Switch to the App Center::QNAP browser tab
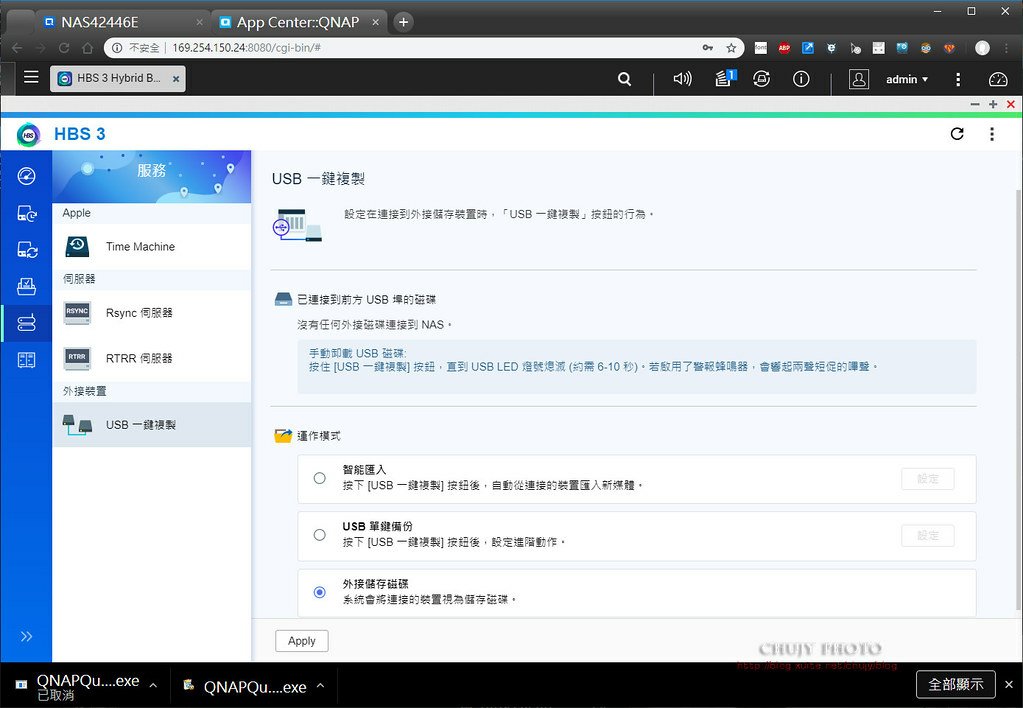 tap(299, 22)
